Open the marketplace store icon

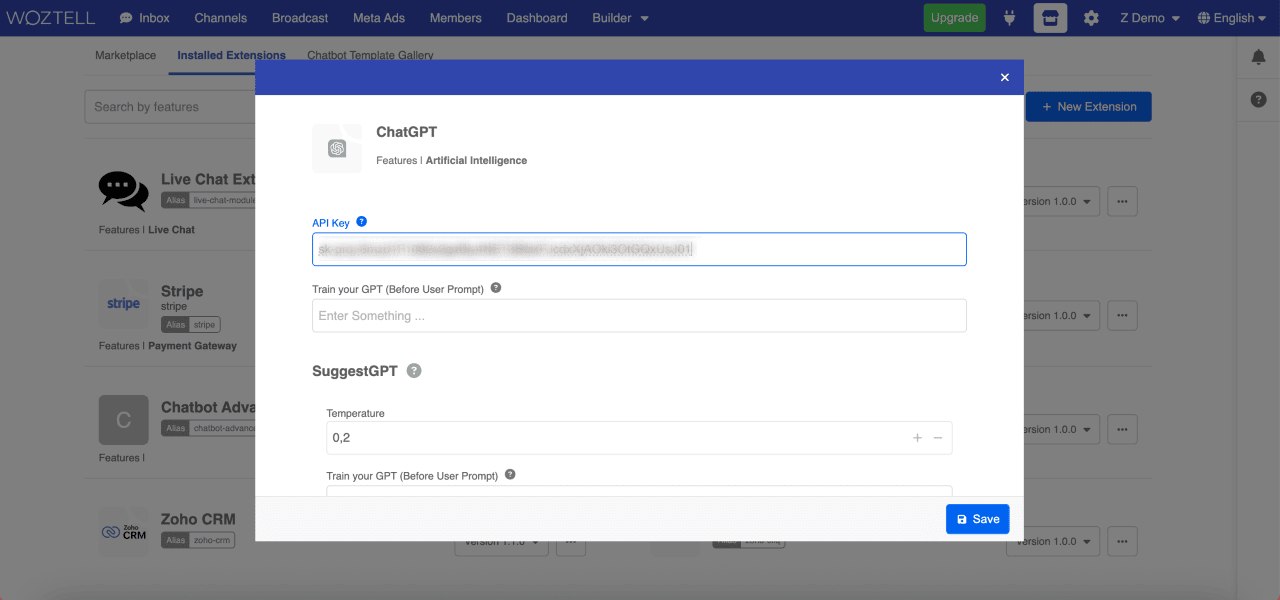pyautogui.click(x=1050, y=18)
